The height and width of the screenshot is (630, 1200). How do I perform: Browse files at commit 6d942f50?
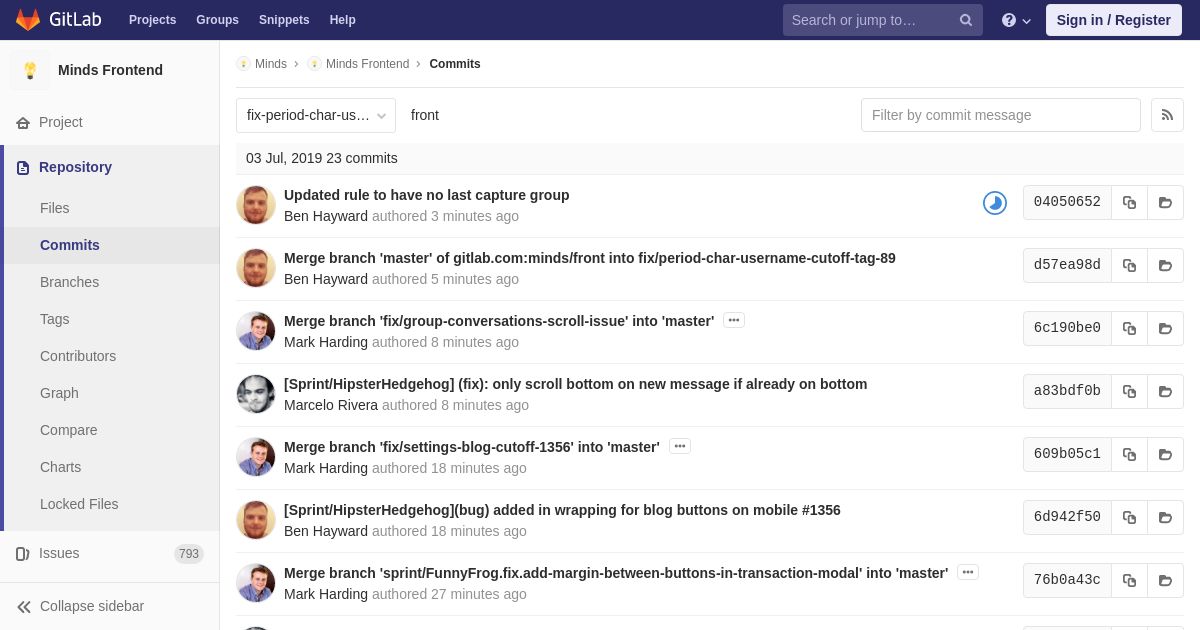pos(1165,517)
